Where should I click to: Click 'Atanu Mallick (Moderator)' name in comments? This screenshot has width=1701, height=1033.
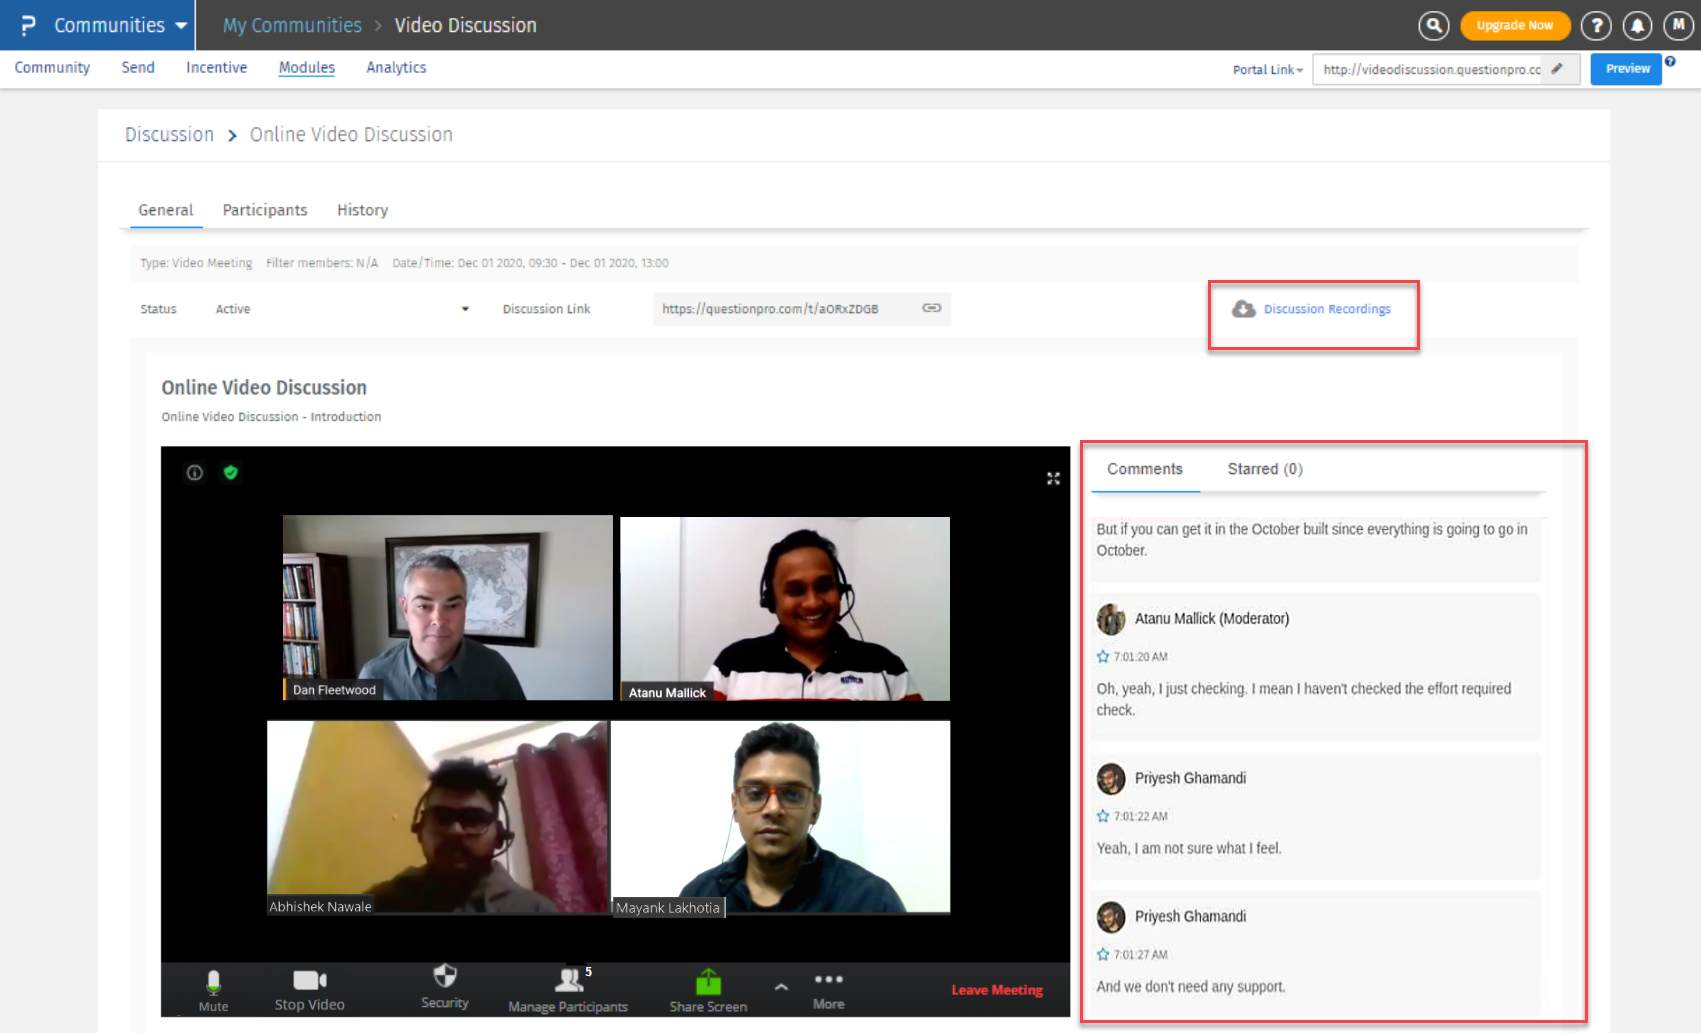point(1212,619)
